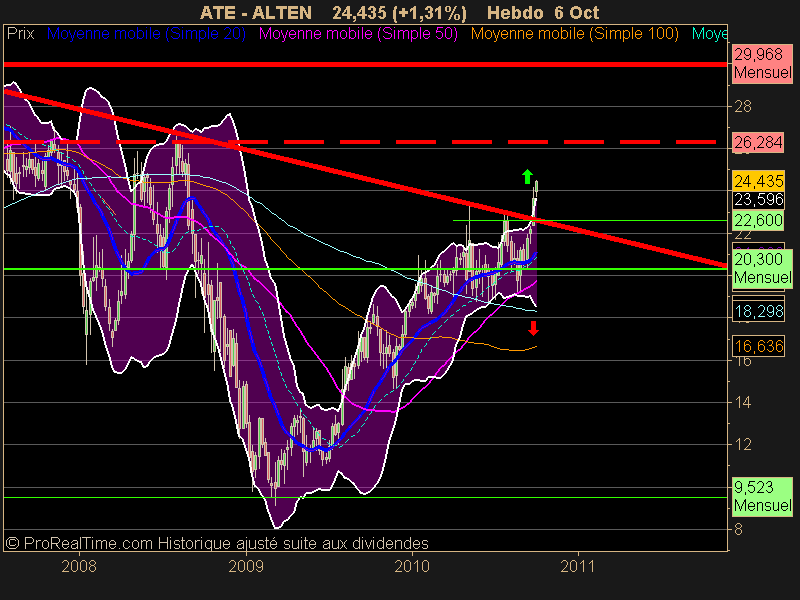The height and width of the screenshot is (600, 800).
Task: Click the current price 24,435 label
Action: pyautogui.click(x=758, y=181)
